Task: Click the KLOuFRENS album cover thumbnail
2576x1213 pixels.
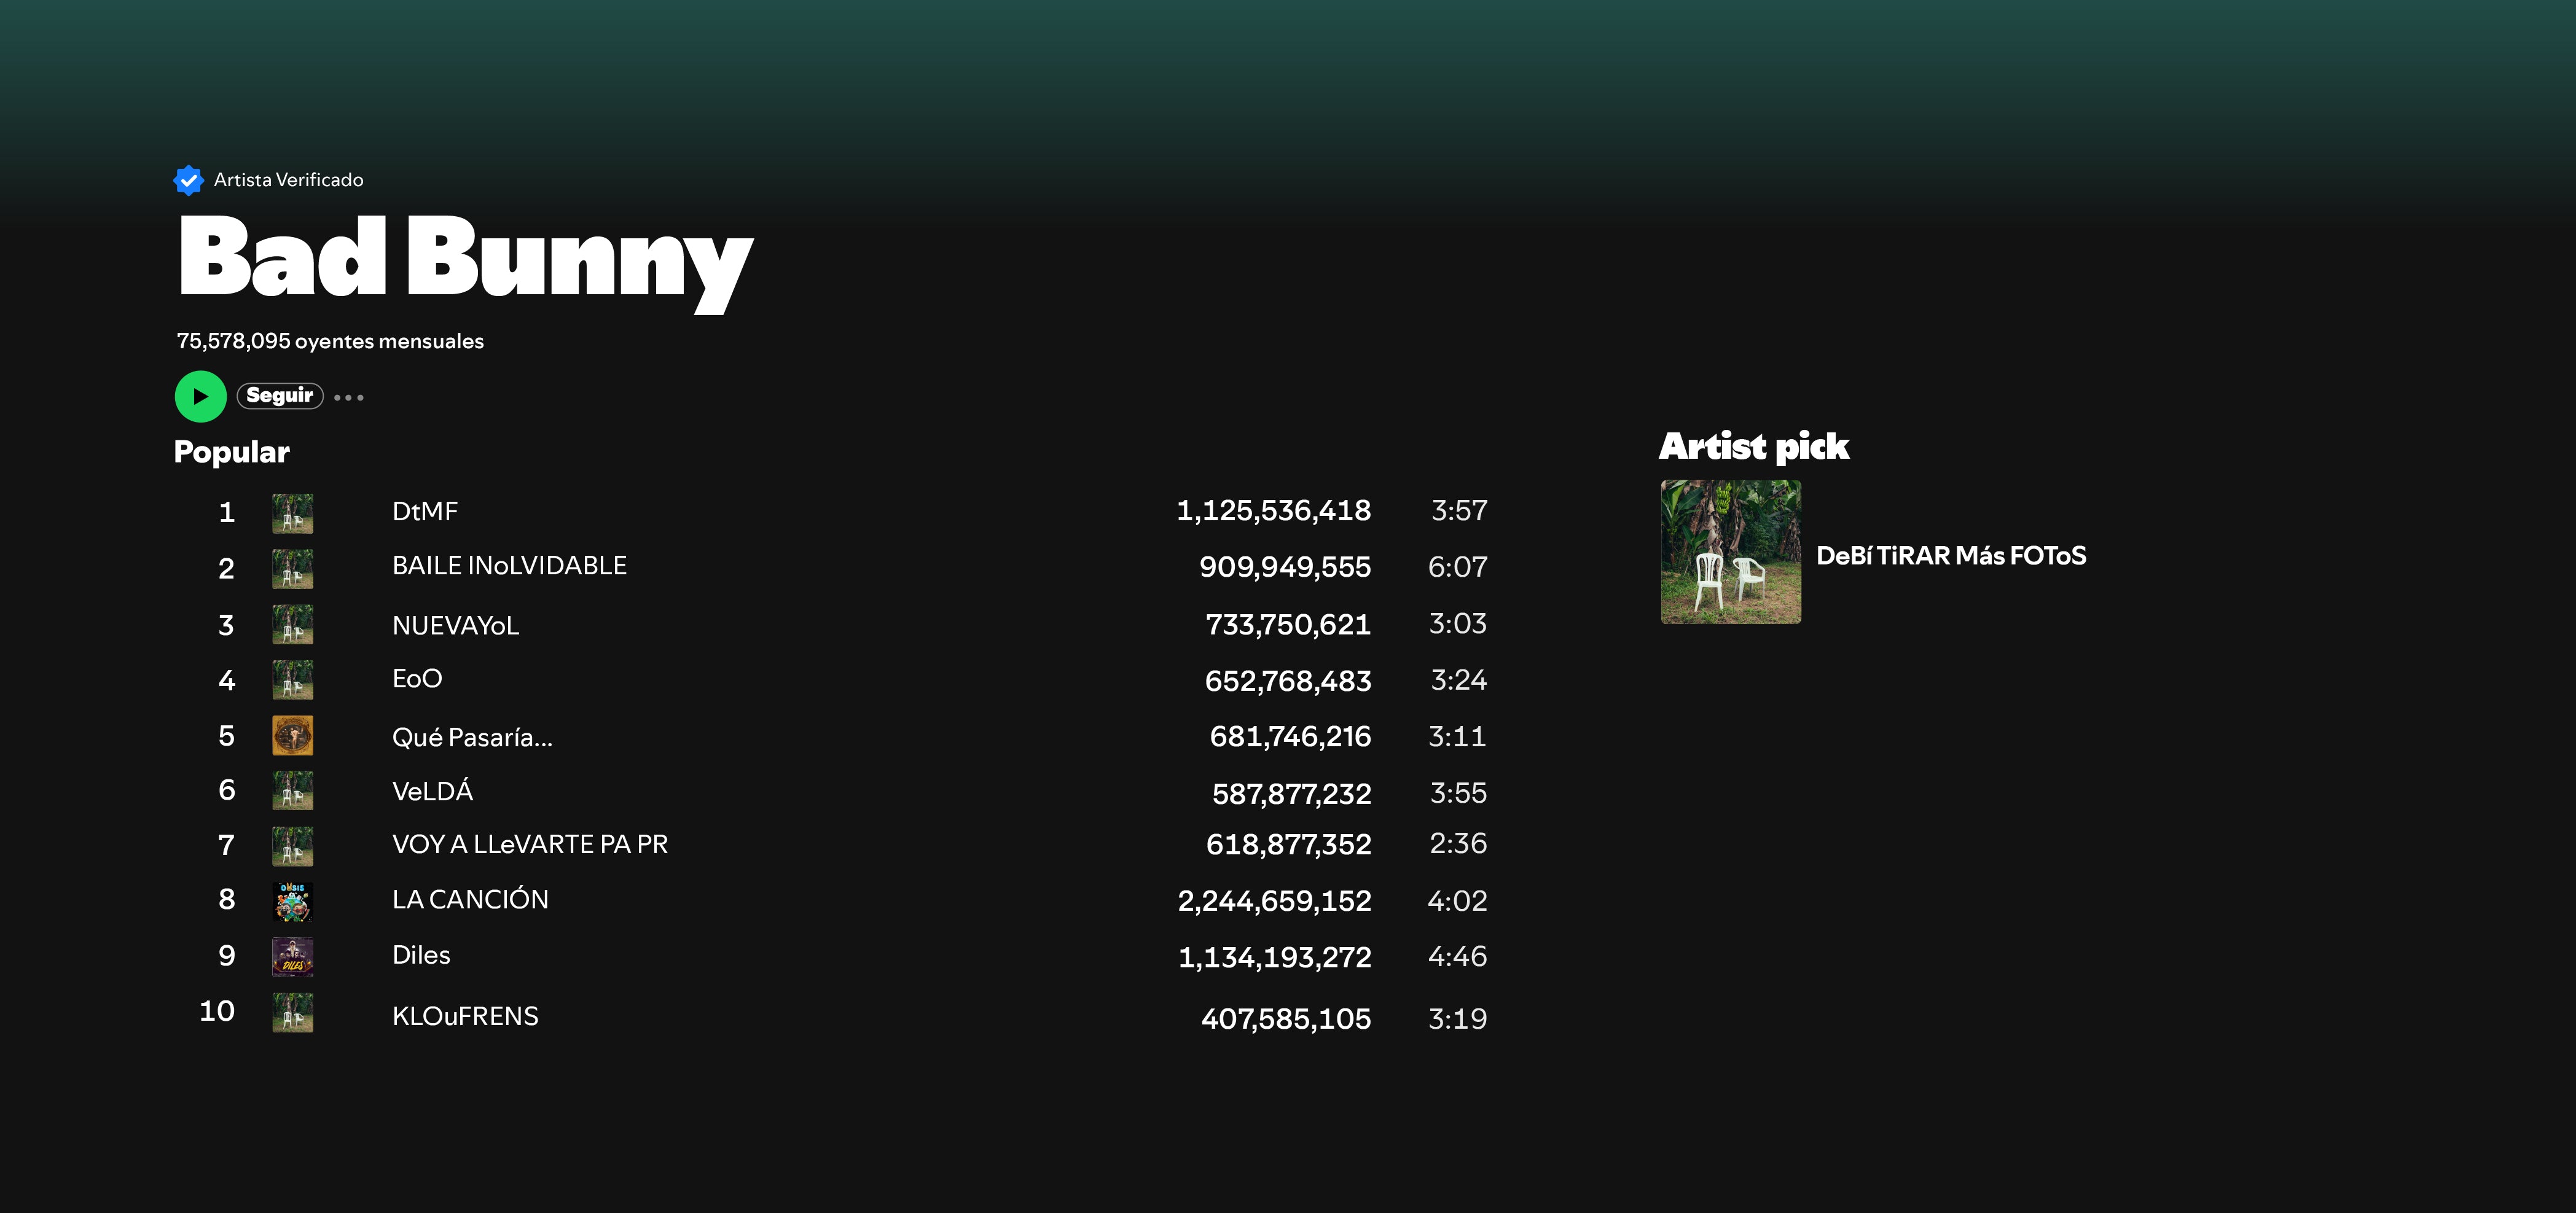Action: pos(292,1013)
